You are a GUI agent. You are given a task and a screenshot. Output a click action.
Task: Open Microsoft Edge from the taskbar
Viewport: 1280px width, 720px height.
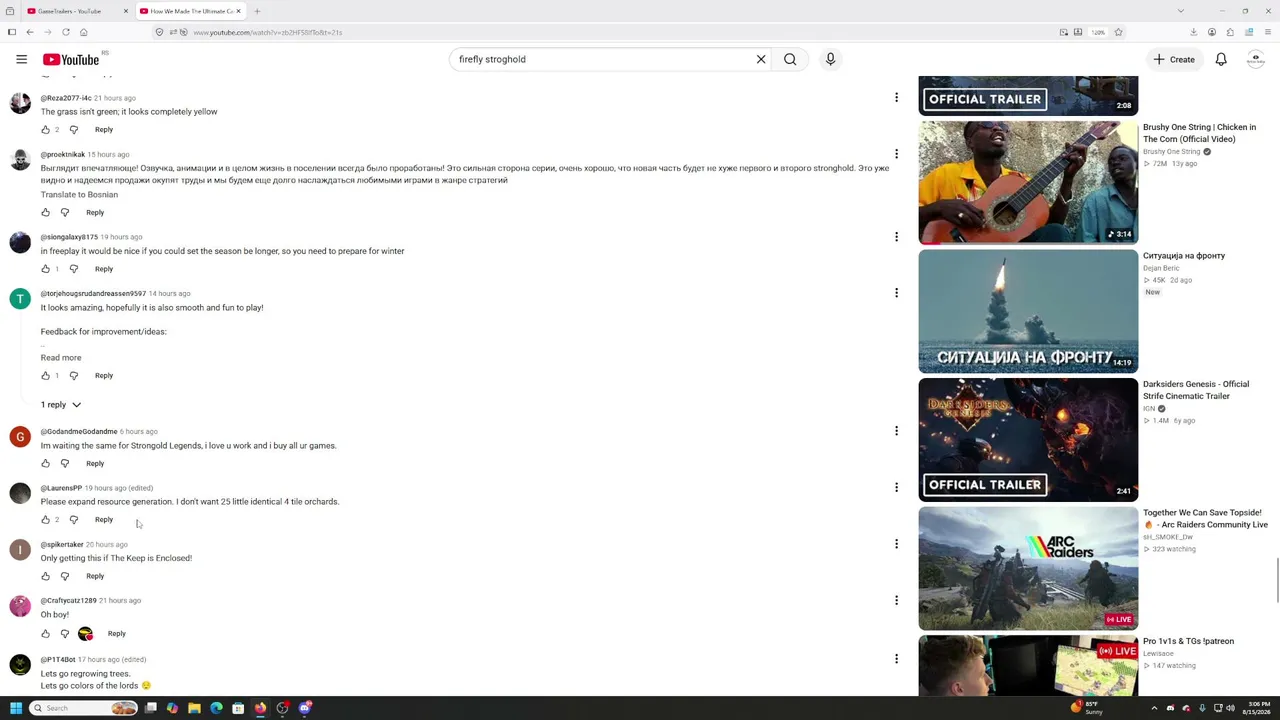click(216, 708)
